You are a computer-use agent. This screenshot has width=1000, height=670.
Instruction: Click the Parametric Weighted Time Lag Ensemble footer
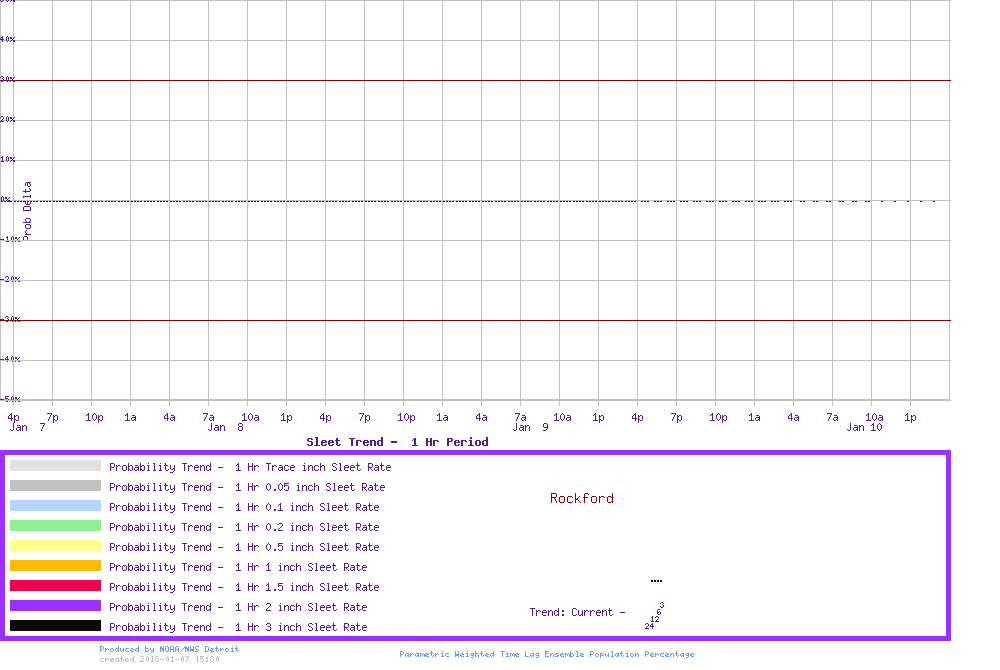(x=546, y=654)
